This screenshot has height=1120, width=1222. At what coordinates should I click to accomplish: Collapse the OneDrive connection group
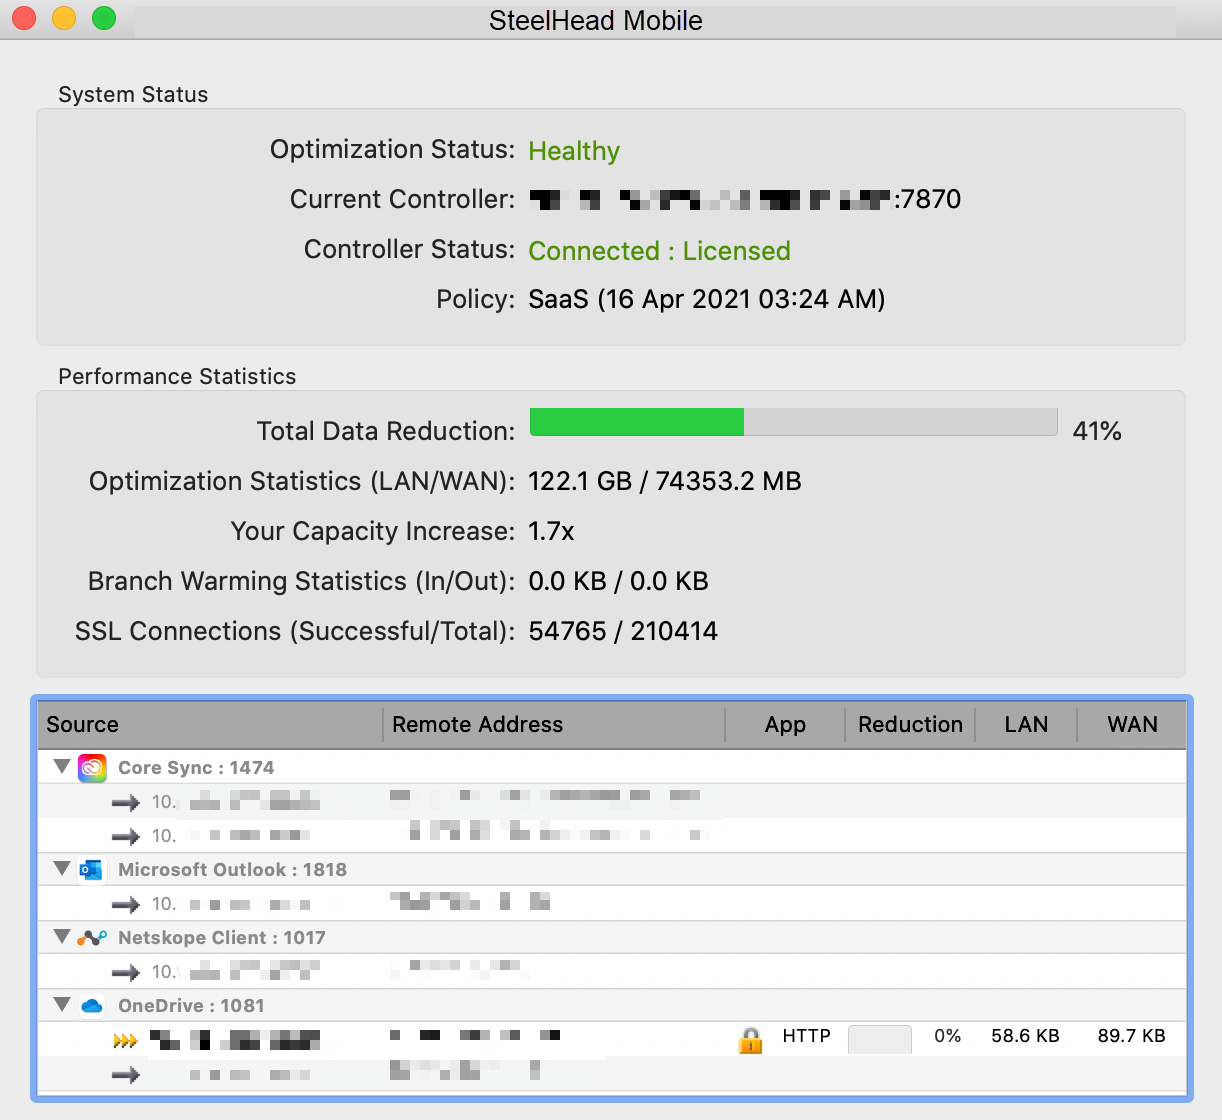[62, 1005]
